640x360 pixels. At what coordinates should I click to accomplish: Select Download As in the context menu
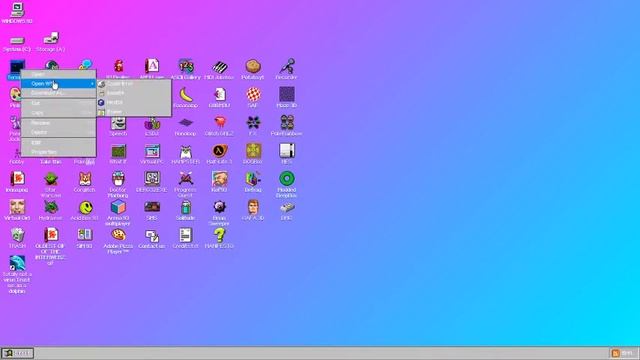tap(58, 93)
